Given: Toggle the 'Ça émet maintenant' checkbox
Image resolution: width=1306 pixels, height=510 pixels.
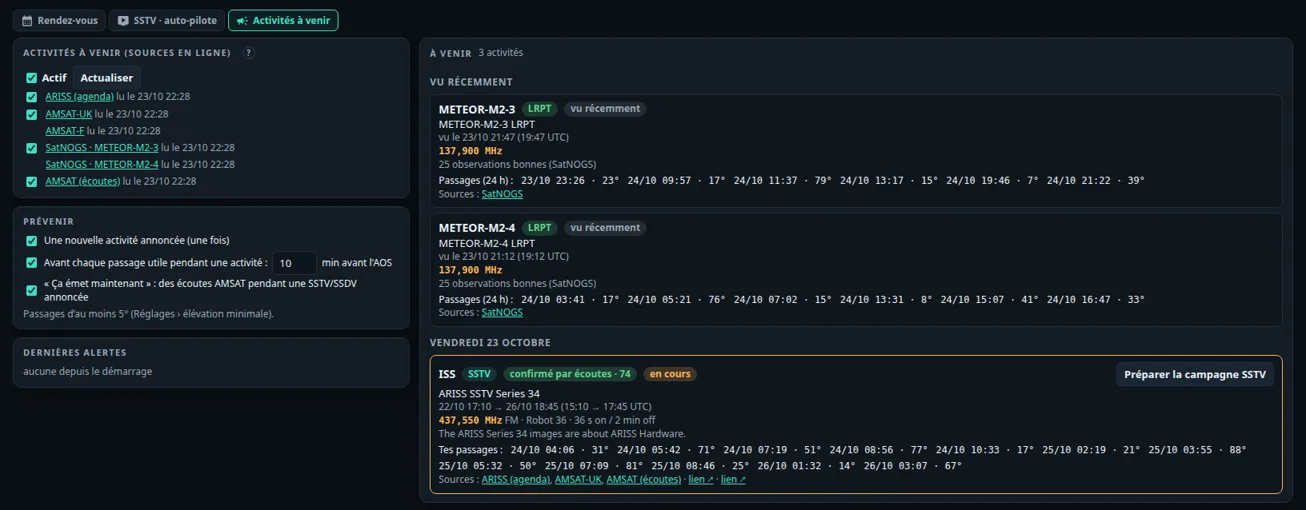Looking at the screenshot, I should click(31, 290).
